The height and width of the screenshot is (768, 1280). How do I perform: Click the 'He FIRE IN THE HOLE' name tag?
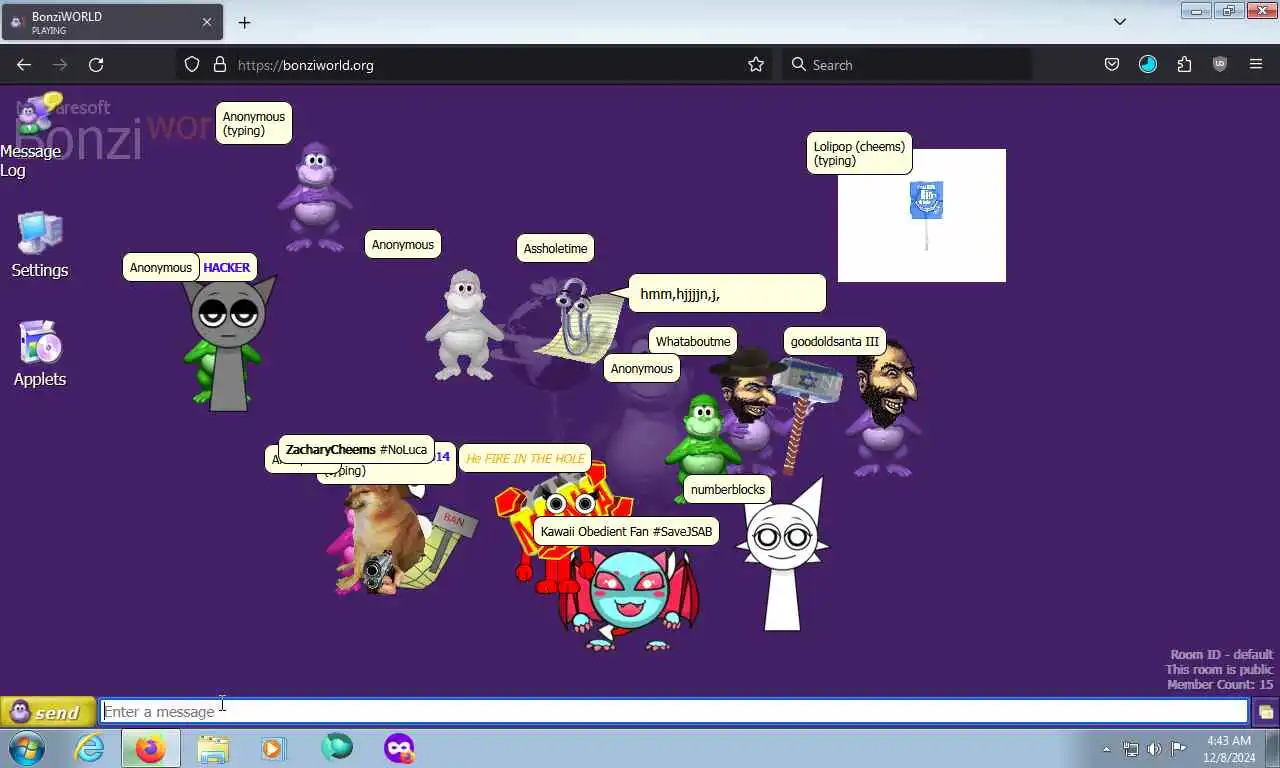pyautogui.click(x=525, y=458)
